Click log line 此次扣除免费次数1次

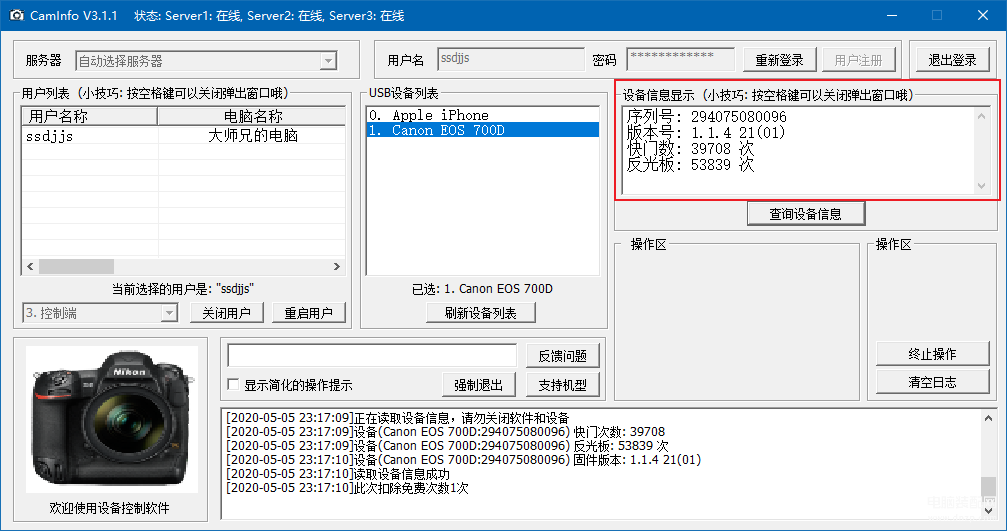pos(347,489)
